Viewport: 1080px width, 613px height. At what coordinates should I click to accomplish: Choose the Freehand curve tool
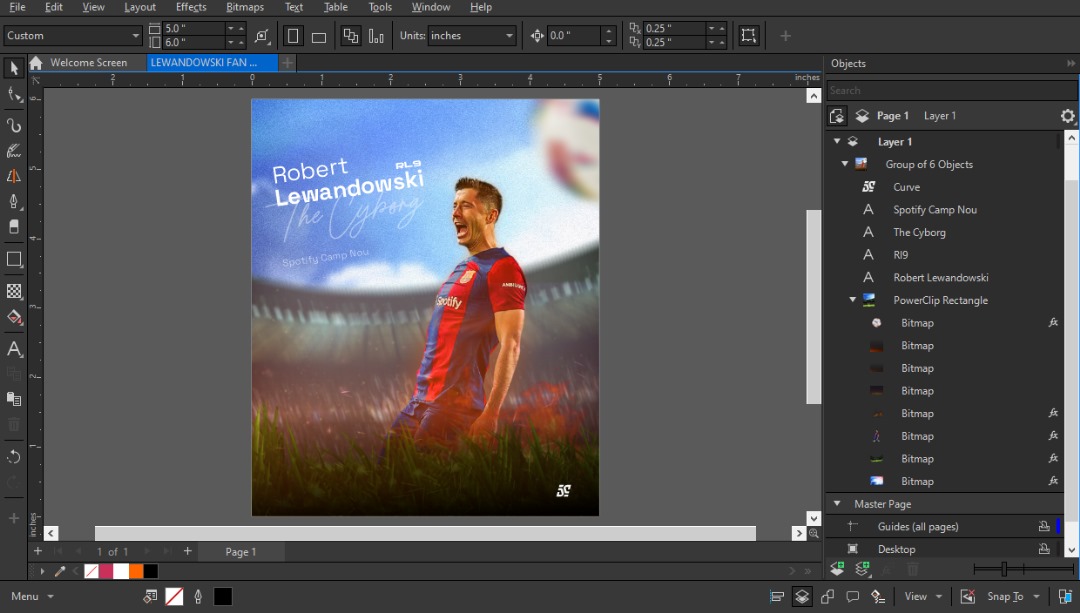click(x=14, y=125)
